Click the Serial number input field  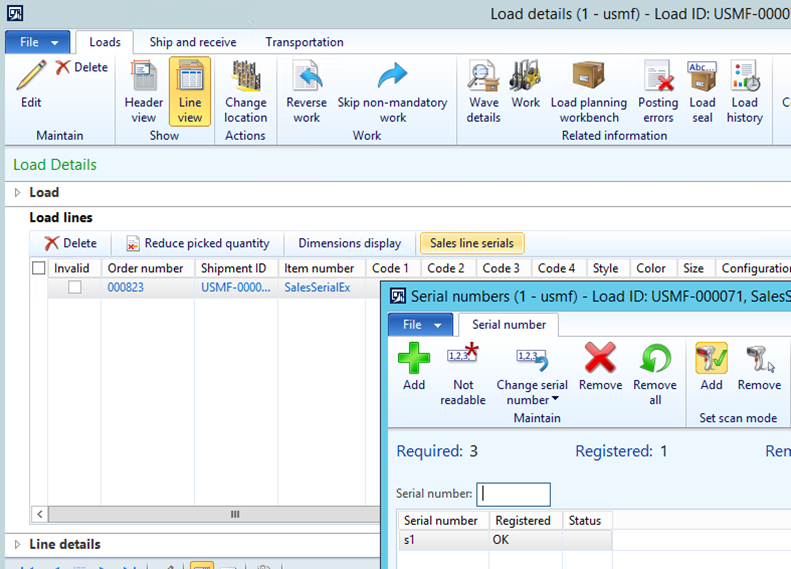513,494
